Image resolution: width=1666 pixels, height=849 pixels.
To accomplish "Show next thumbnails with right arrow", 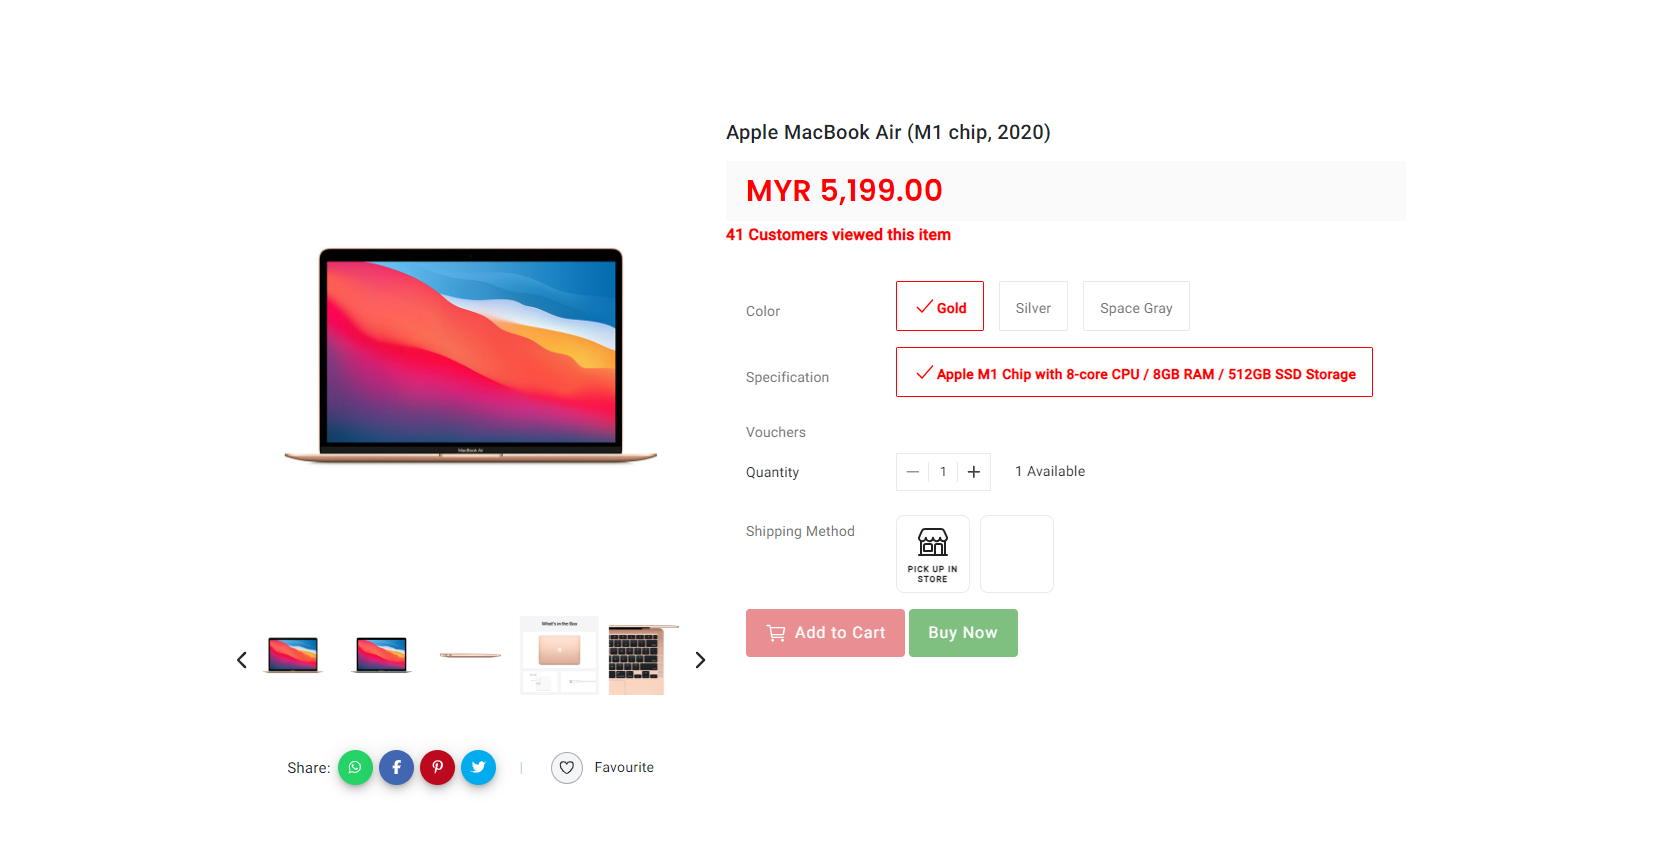I will coord(700,660).
